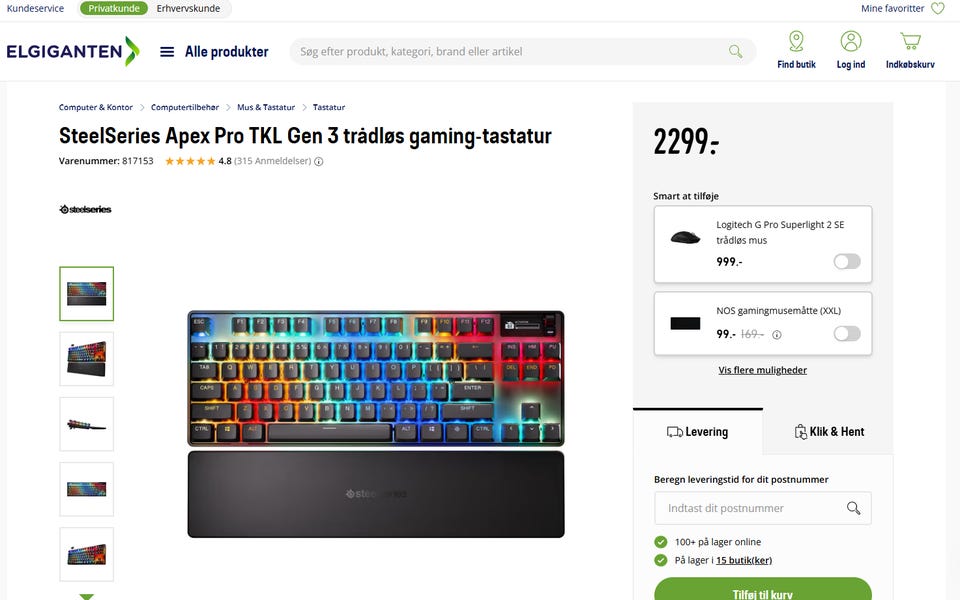Expand Vis flere muligheder add-on options
The width and height of the screenshot is (960, 600).
[762, 370]
